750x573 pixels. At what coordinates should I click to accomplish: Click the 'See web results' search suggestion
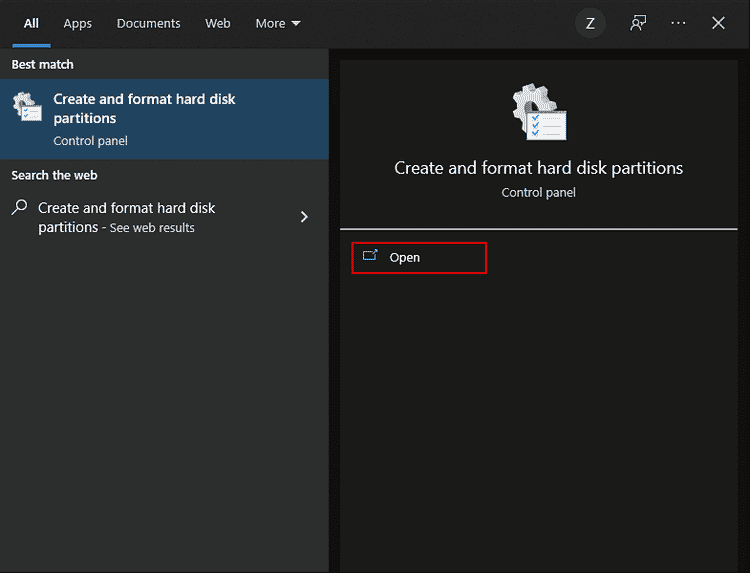pyautogui.click(x=152, y=228)
